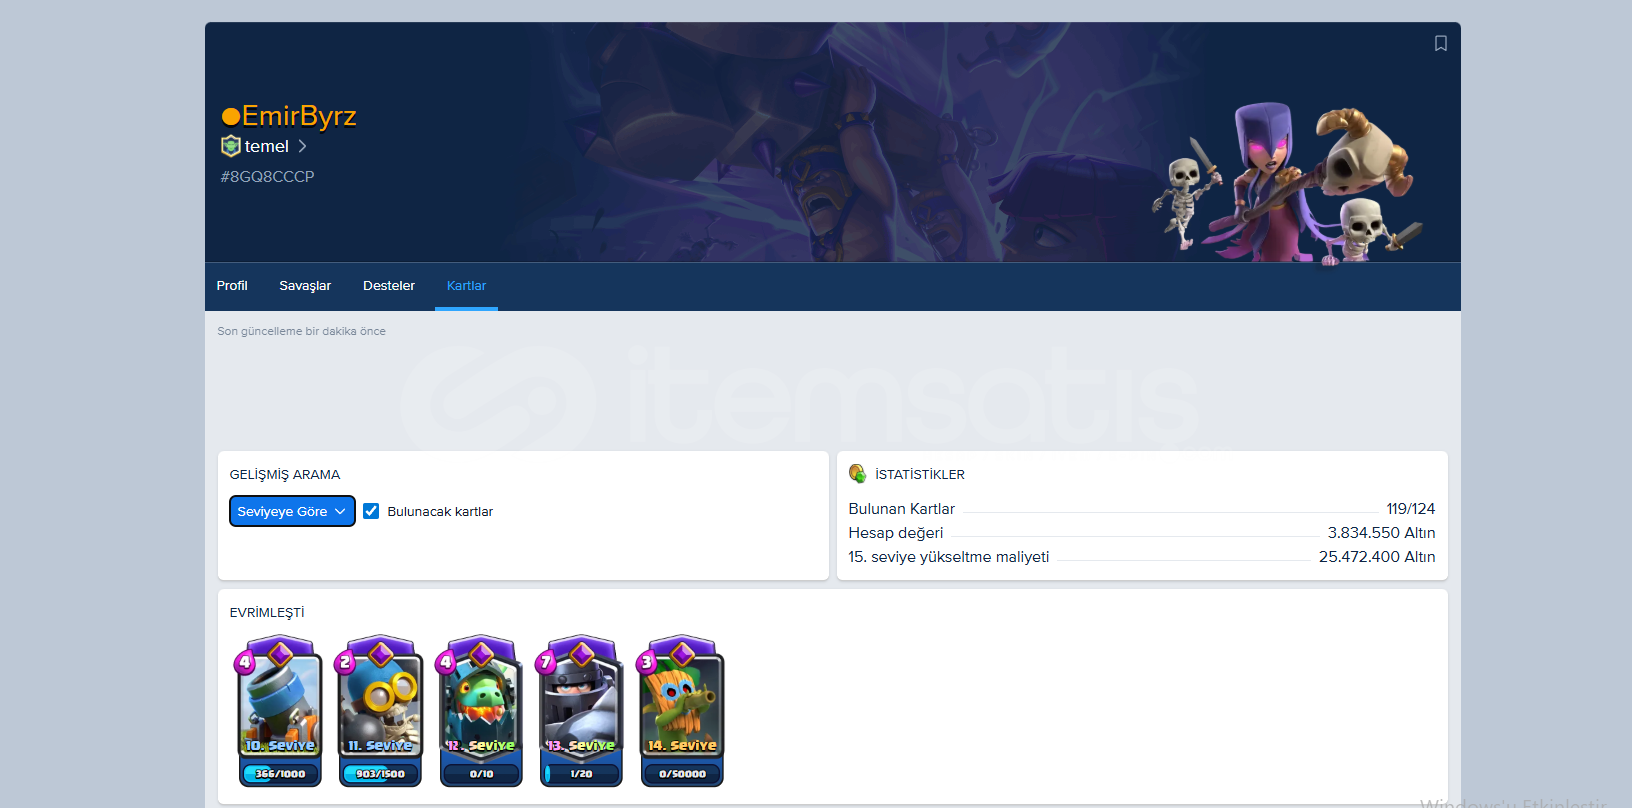The width and height of the screenshot is (1632, 808).
Task: Uncheck the Bulunacak kartlar checkbox
Action: pyautogui.click(x=371, y=511)
